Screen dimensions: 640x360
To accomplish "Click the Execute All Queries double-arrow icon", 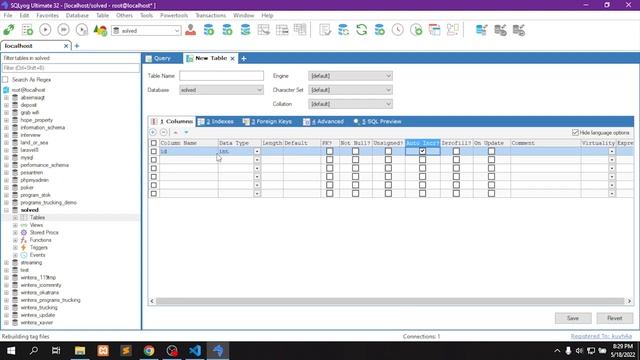I will click(x=63, y=30).
